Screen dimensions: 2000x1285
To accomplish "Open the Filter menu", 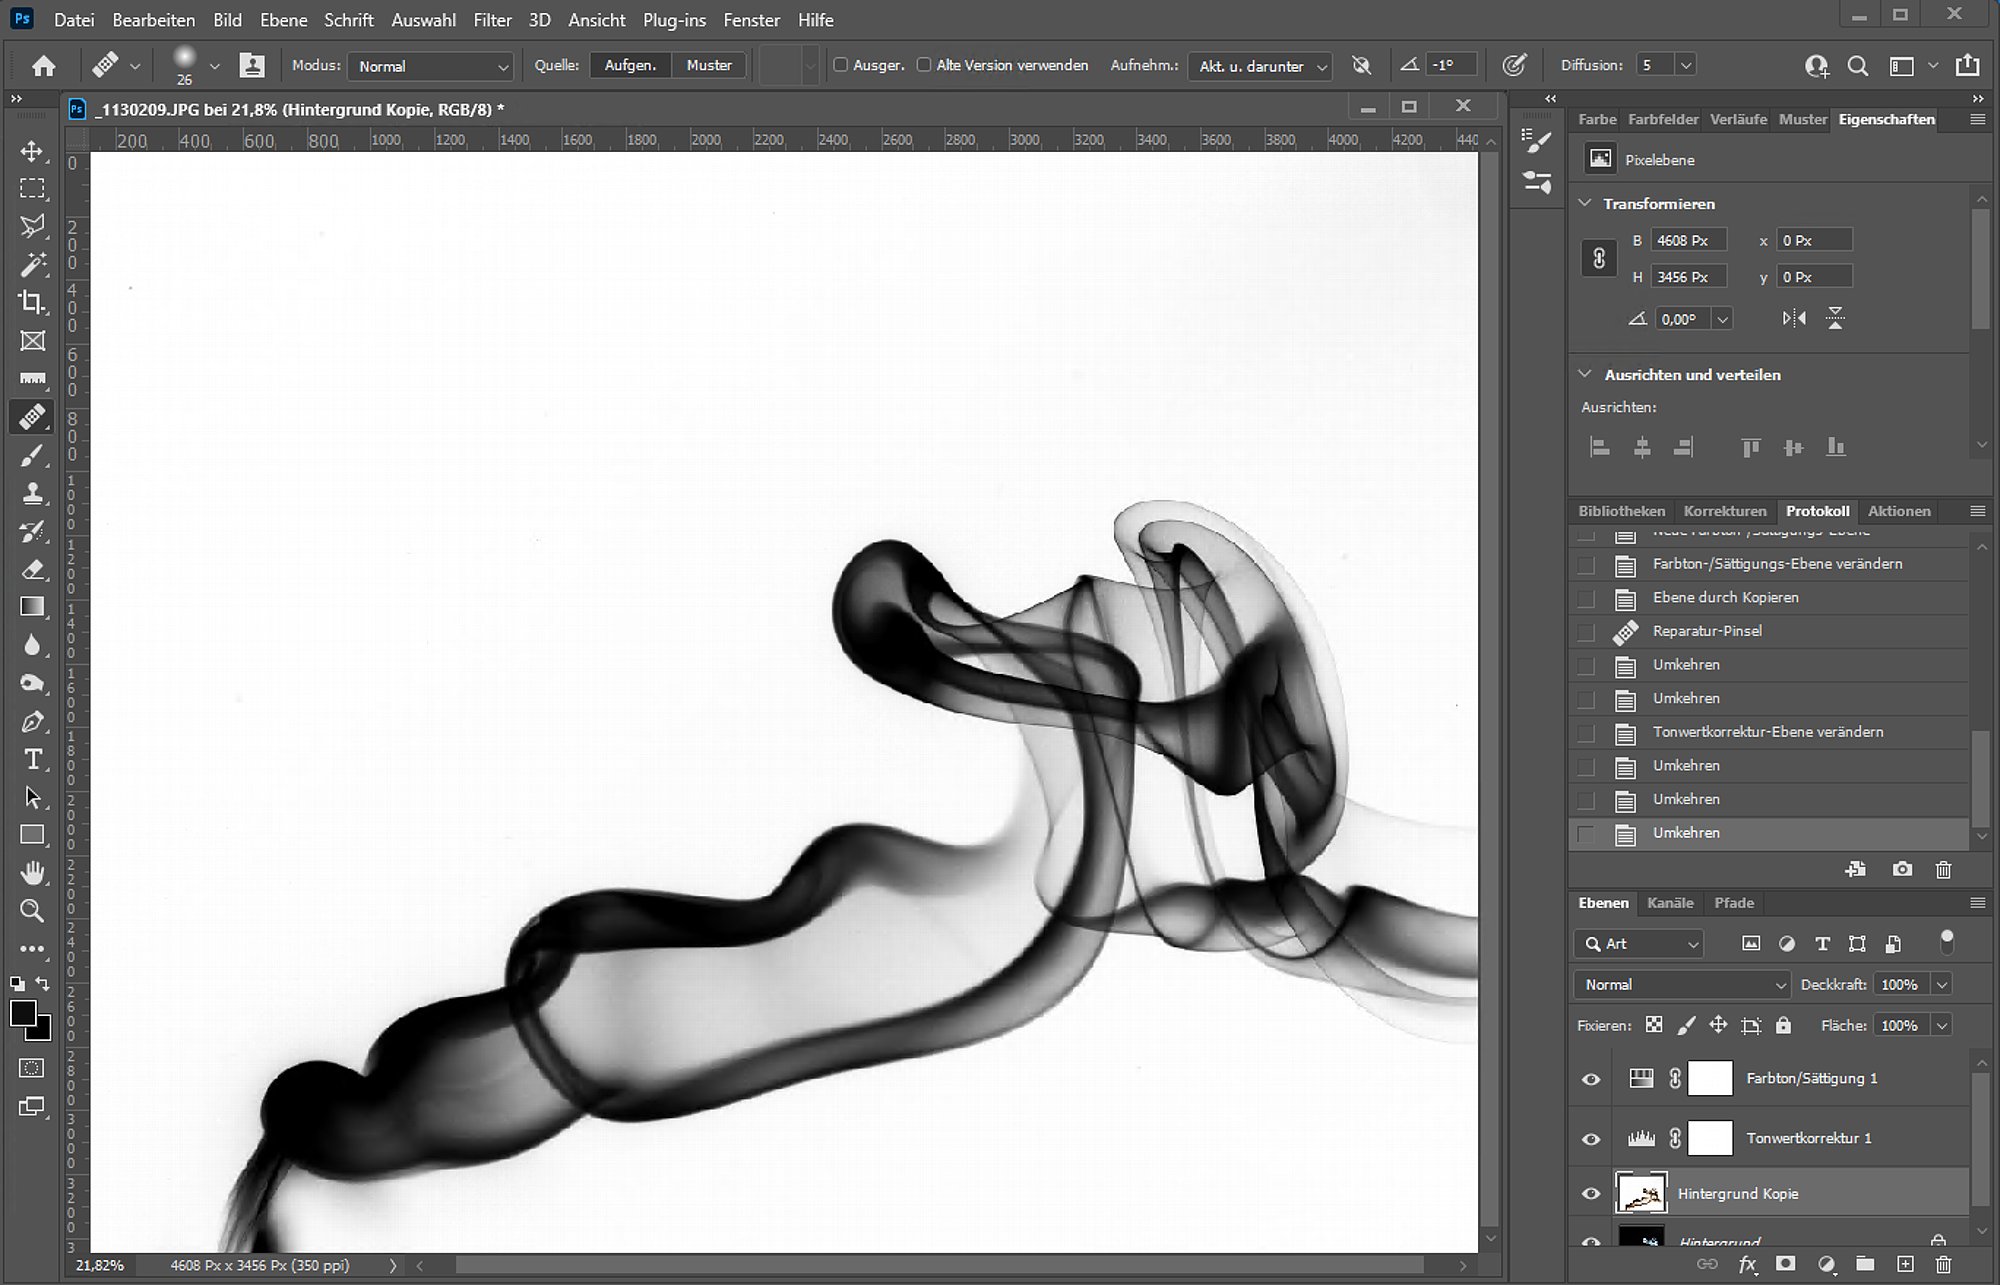I will [492, 20].
